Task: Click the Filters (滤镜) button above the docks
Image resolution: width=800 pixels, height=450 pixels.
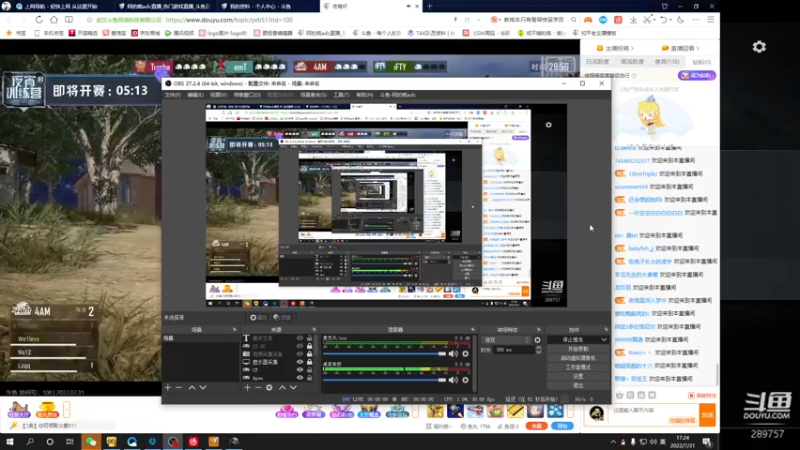Action: (x=282, y=317)
